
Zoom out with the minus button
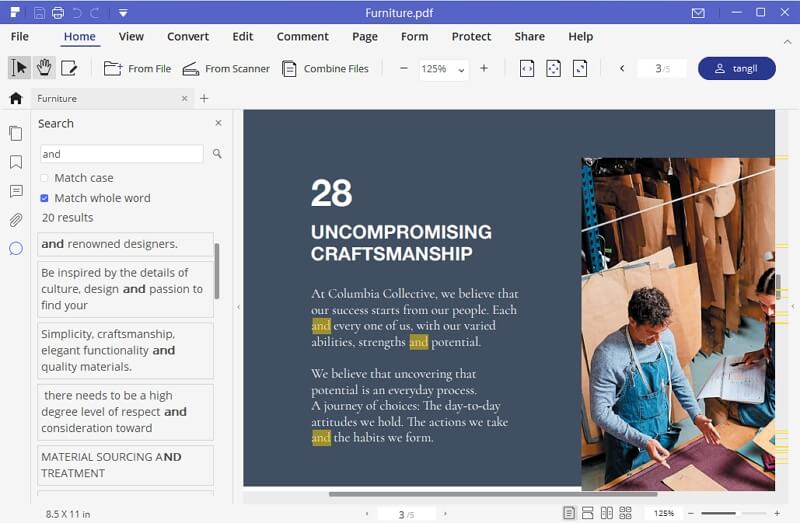404,68
